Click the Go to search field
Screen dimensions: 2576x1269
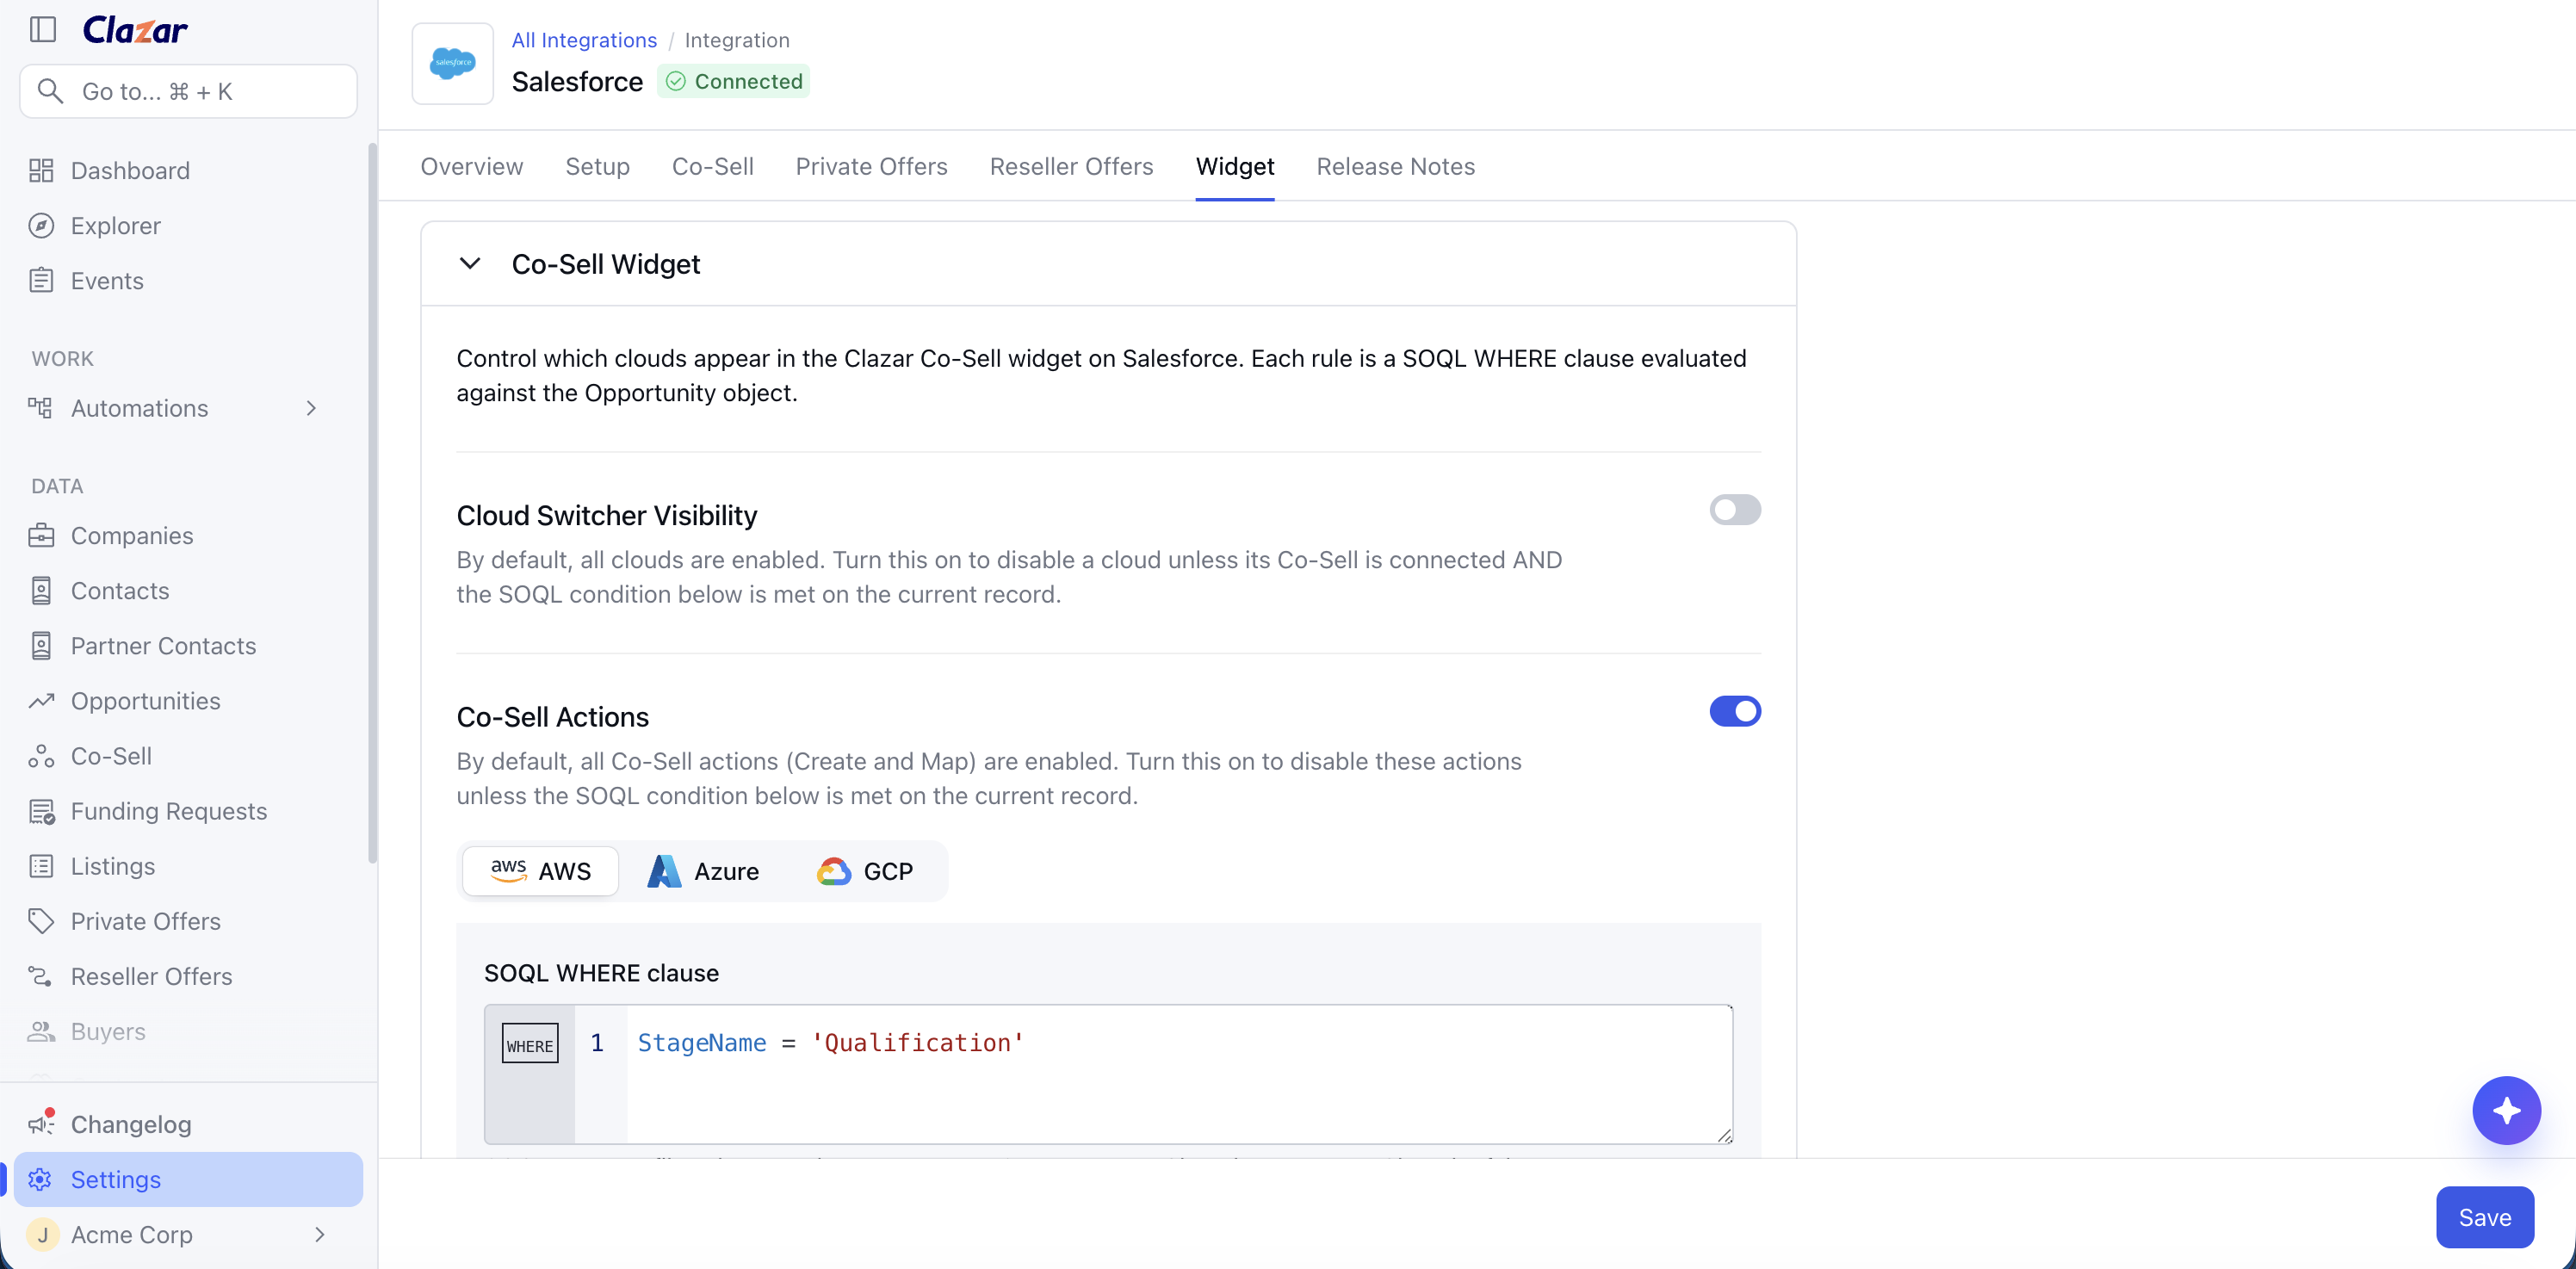[188, 91]
